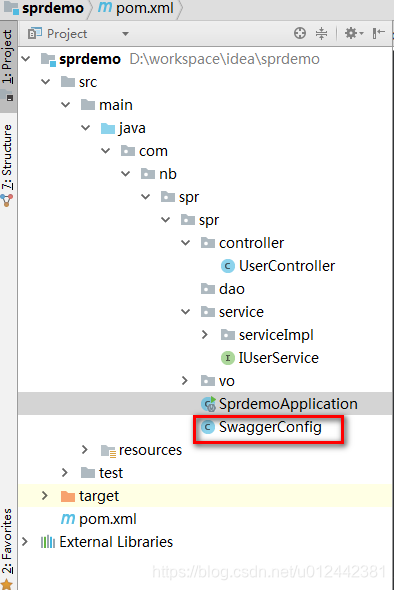
Task: Collapse the controller package chevron
Action: 186,243
